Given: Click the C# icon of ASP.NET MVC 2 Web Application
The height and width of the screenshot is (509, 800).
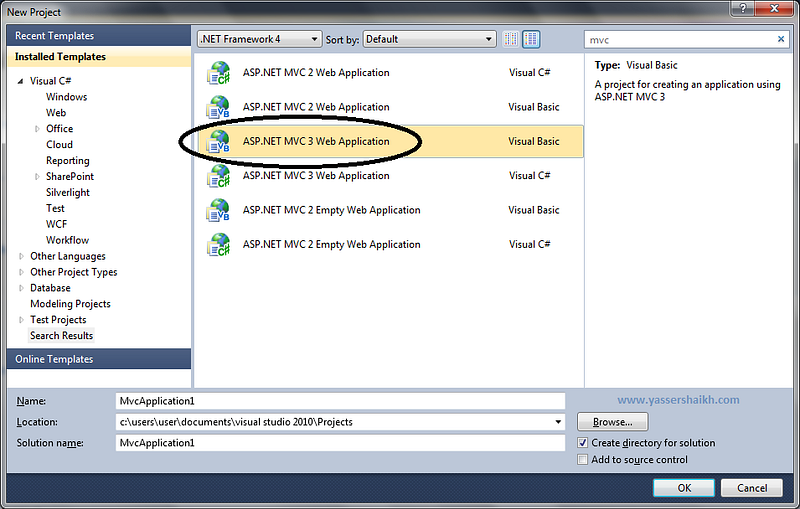Looking at the screenshot, I should (x=218, y=73).
